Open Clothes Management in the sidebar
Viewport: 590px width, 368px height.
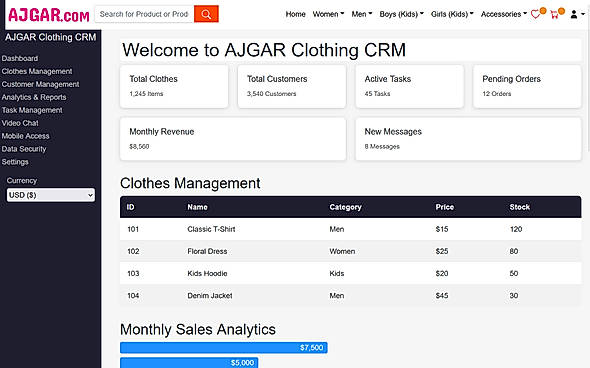[x=37, y=71]
